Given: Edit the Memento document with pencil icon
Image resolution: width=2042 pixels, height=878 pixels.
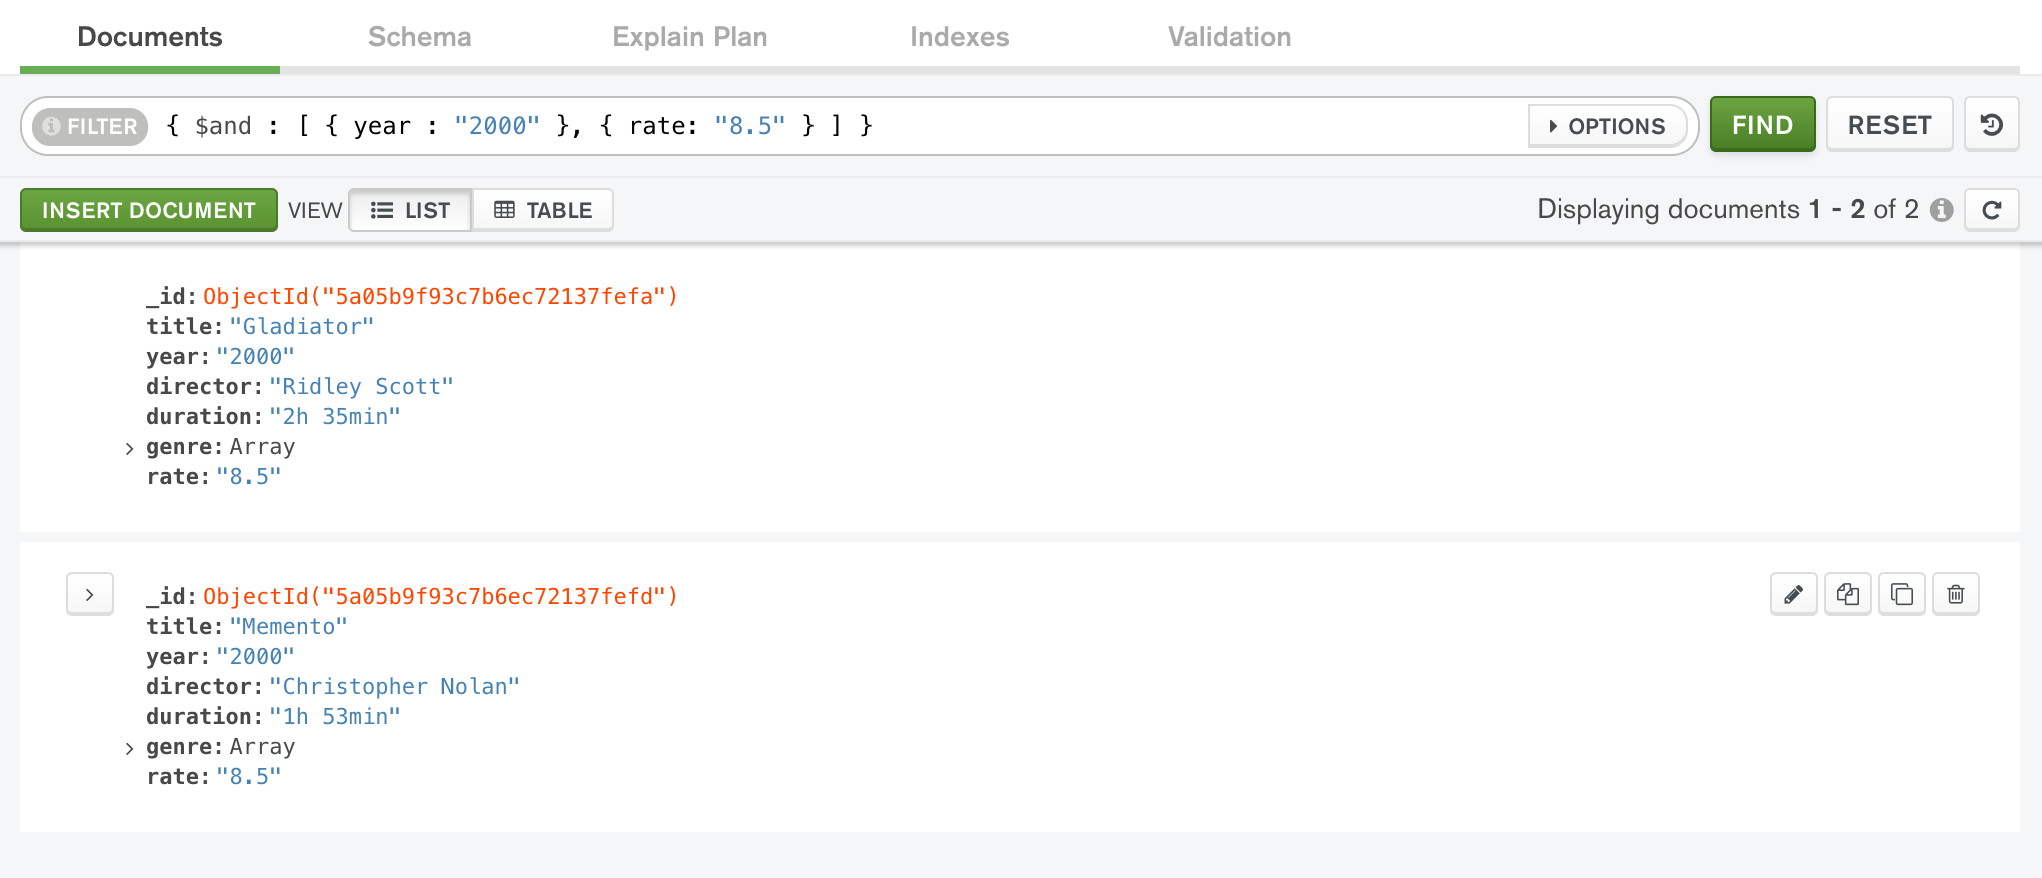Looking at the screenshot, I should pyautogui.click(x=1794, y=595).
